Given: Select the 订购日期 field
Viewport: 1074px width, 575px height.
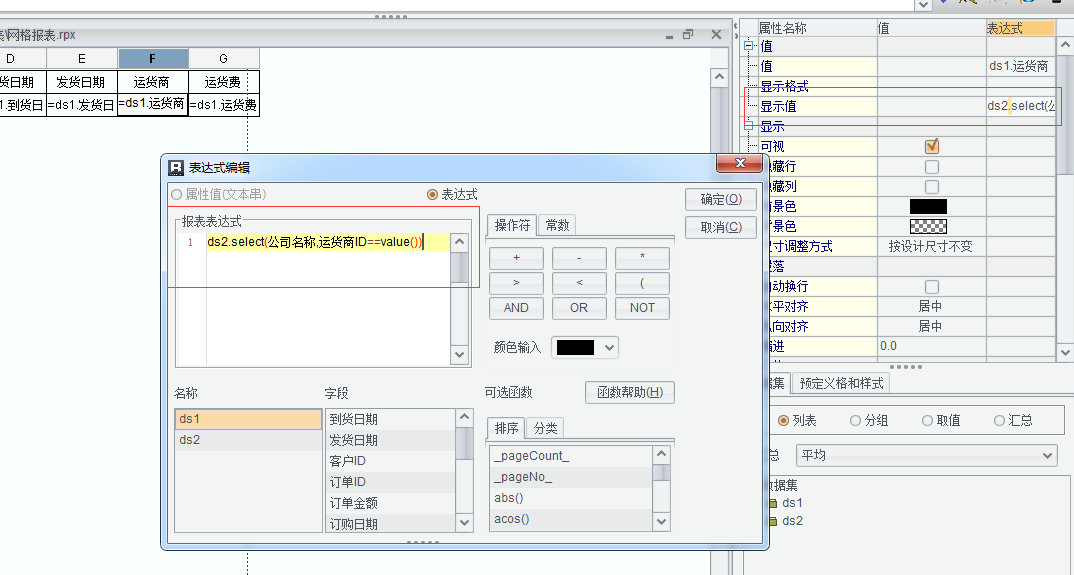Looking at the screenshot, I should pyautogui.click(x=390, y=524).
